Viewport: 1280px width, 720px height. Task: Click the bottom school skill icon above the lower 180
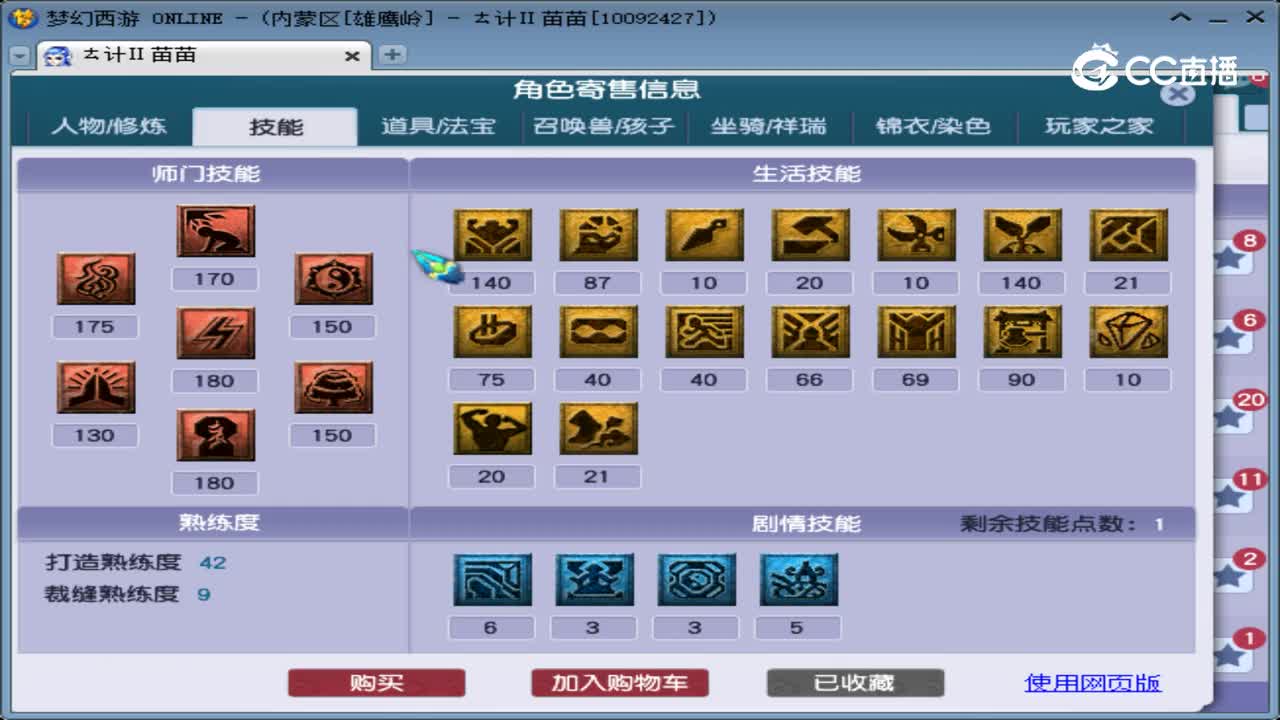[216, 435]
